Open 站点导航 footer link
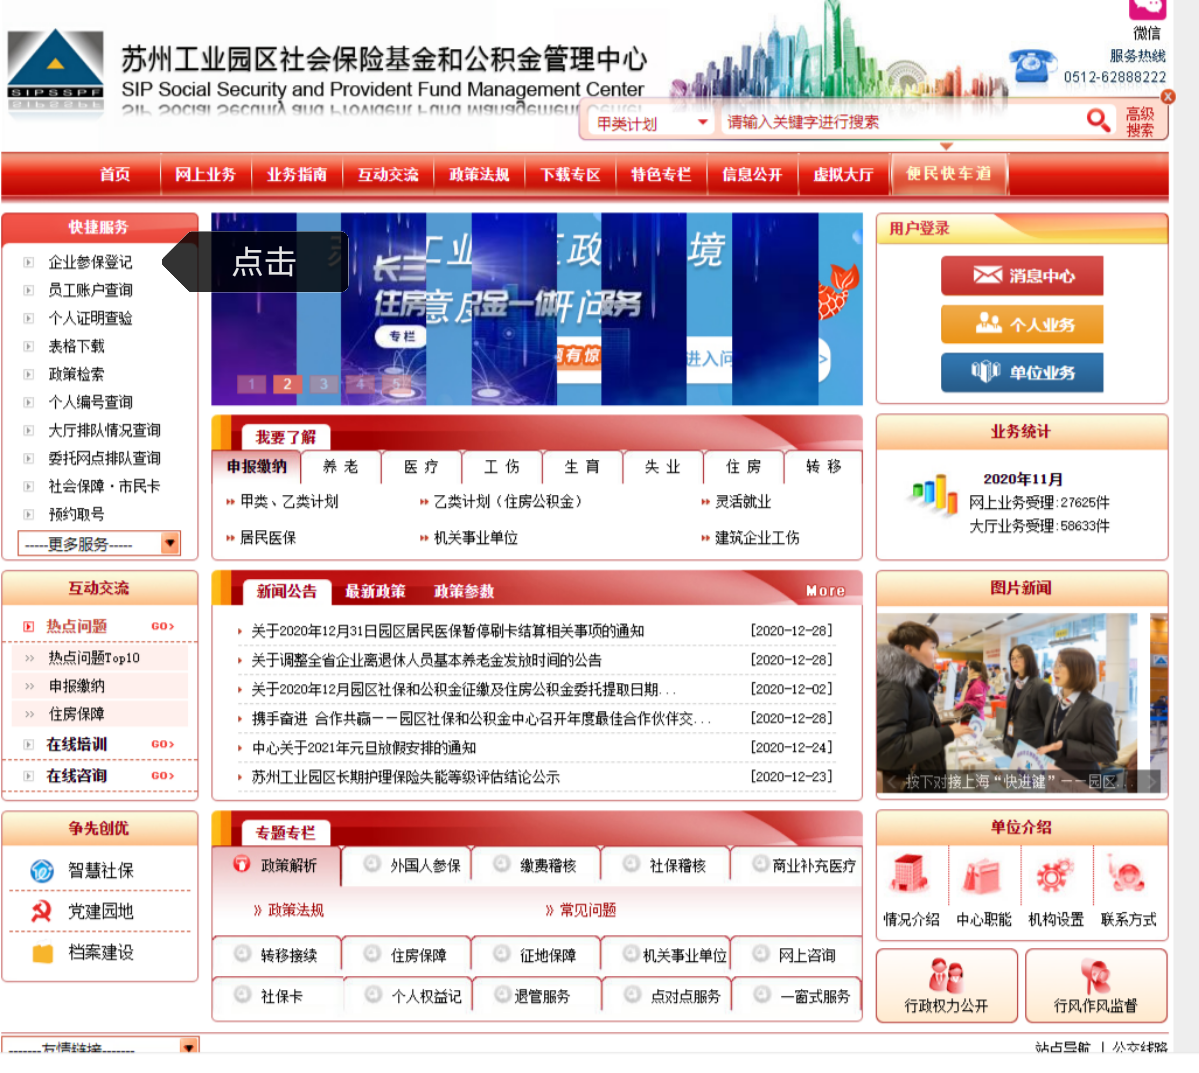The image size is (1199, 1073). pyautogui.click(x=1062, y=1047)
